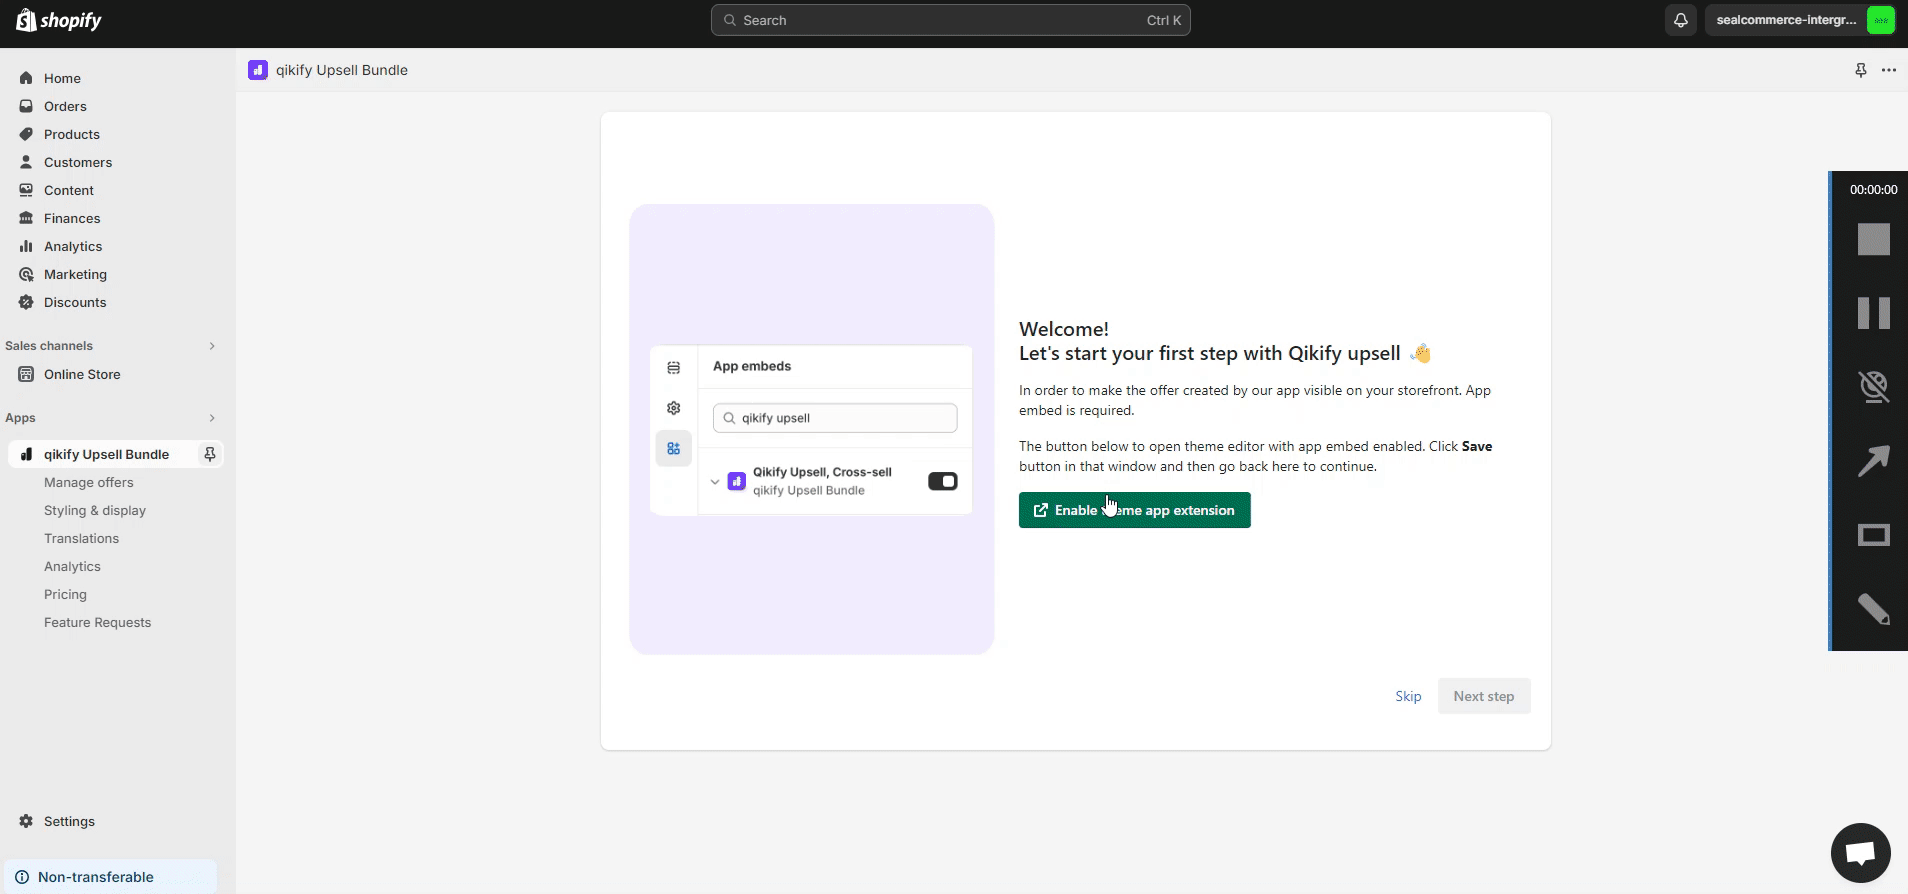
Task: Click the 00:00:00 recording timer
Action: tap(1873, 189)
